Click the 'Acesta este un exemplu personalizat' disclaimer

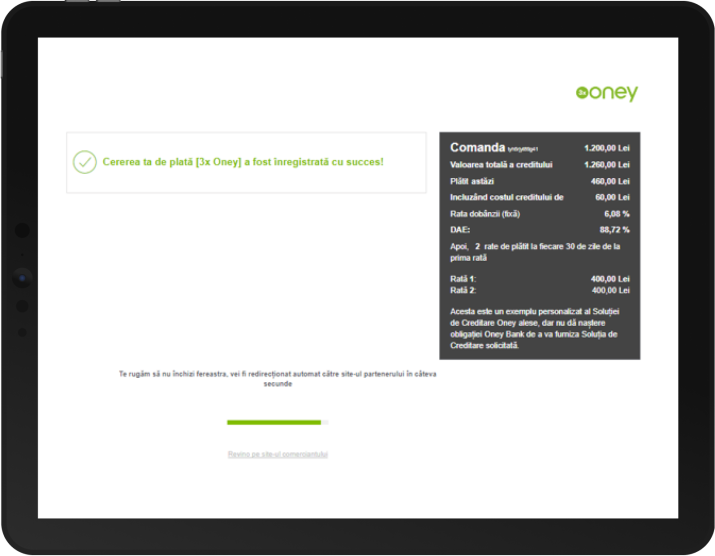point(534,328)
